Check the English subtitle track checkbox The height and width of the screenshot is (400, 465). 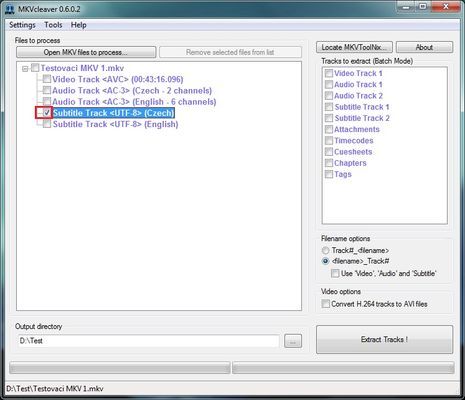click(47, 124)
